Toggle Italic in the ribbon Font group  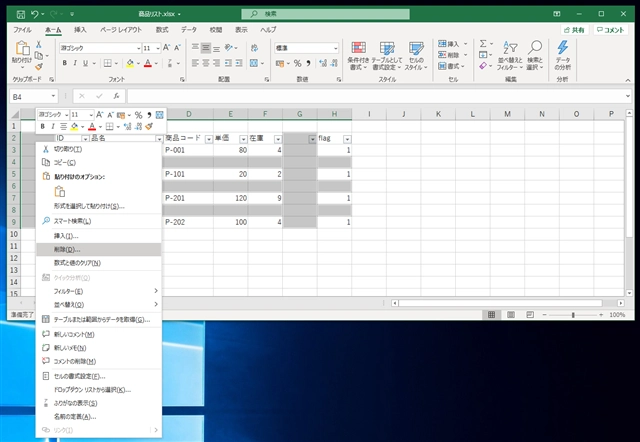click(75, 63)
